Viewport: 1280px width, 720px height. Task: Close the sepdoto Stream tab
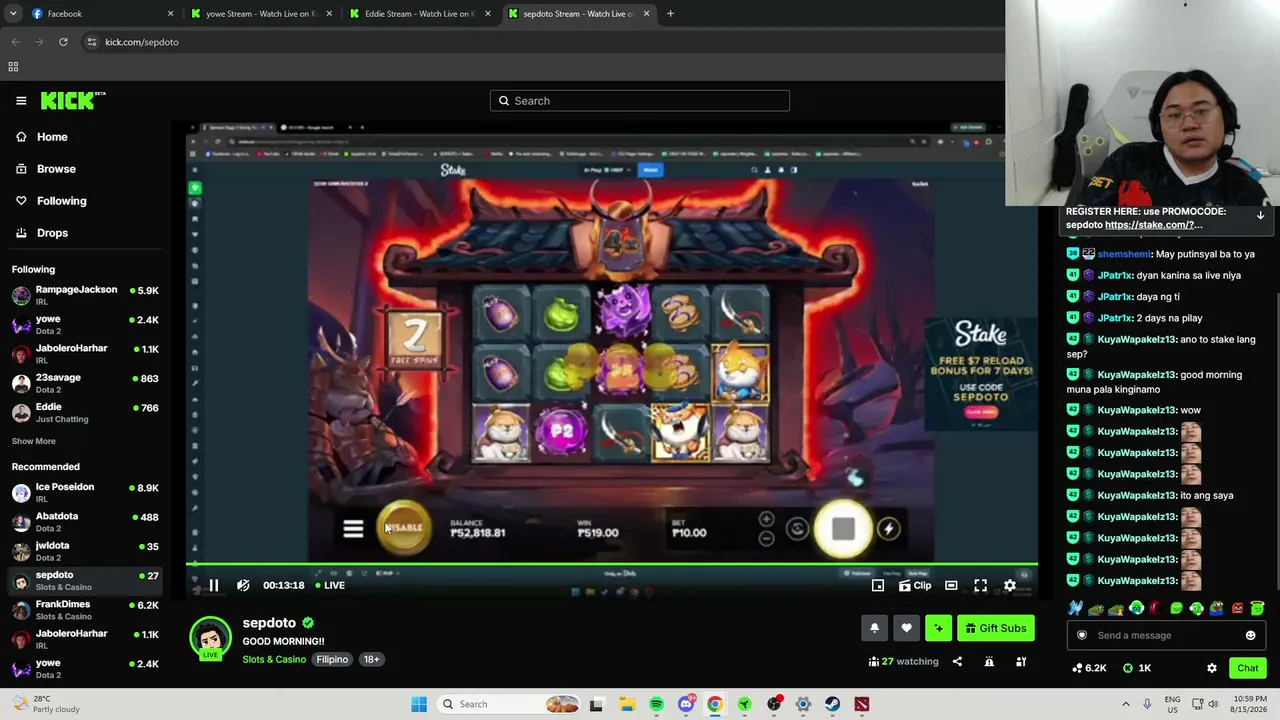coord(646,14)
